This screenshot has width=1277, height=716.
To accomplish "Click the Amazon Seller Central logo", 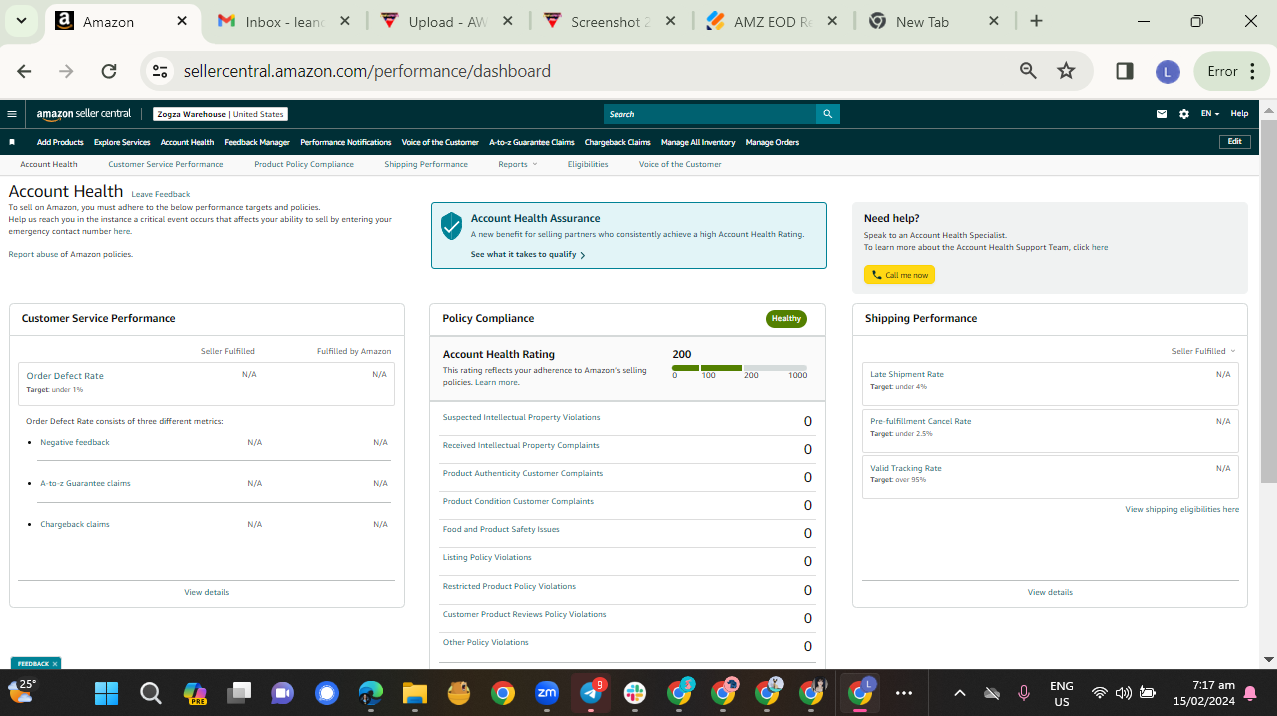I will [84, 114].
